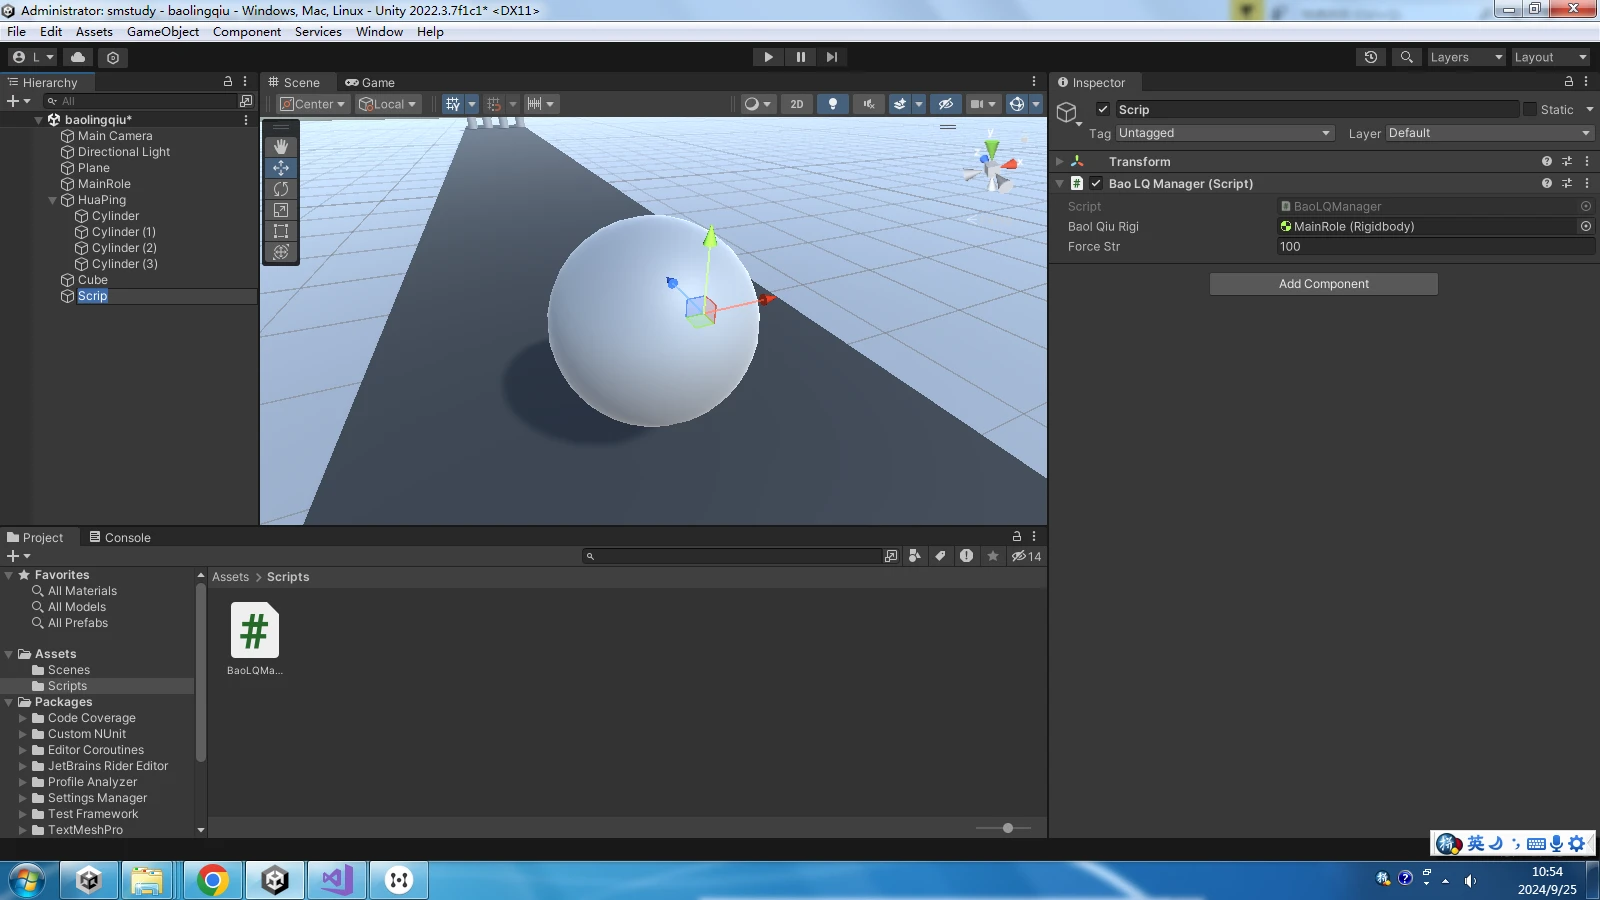This screenshot has height=900, width=1600.
Task: Lock the Inspector panel
Action: pos(1569,82)
